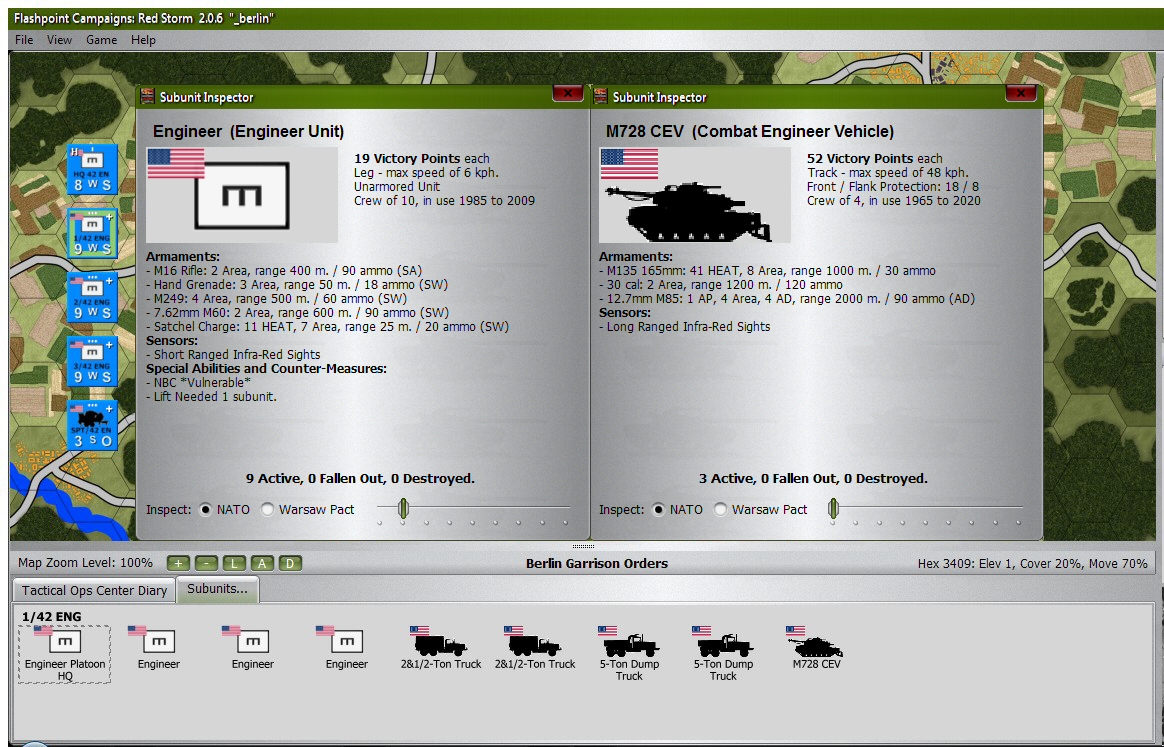Click the M135 165mm armament line
The height and width of the screenshot is (747, 1164).
click(768, 270)
